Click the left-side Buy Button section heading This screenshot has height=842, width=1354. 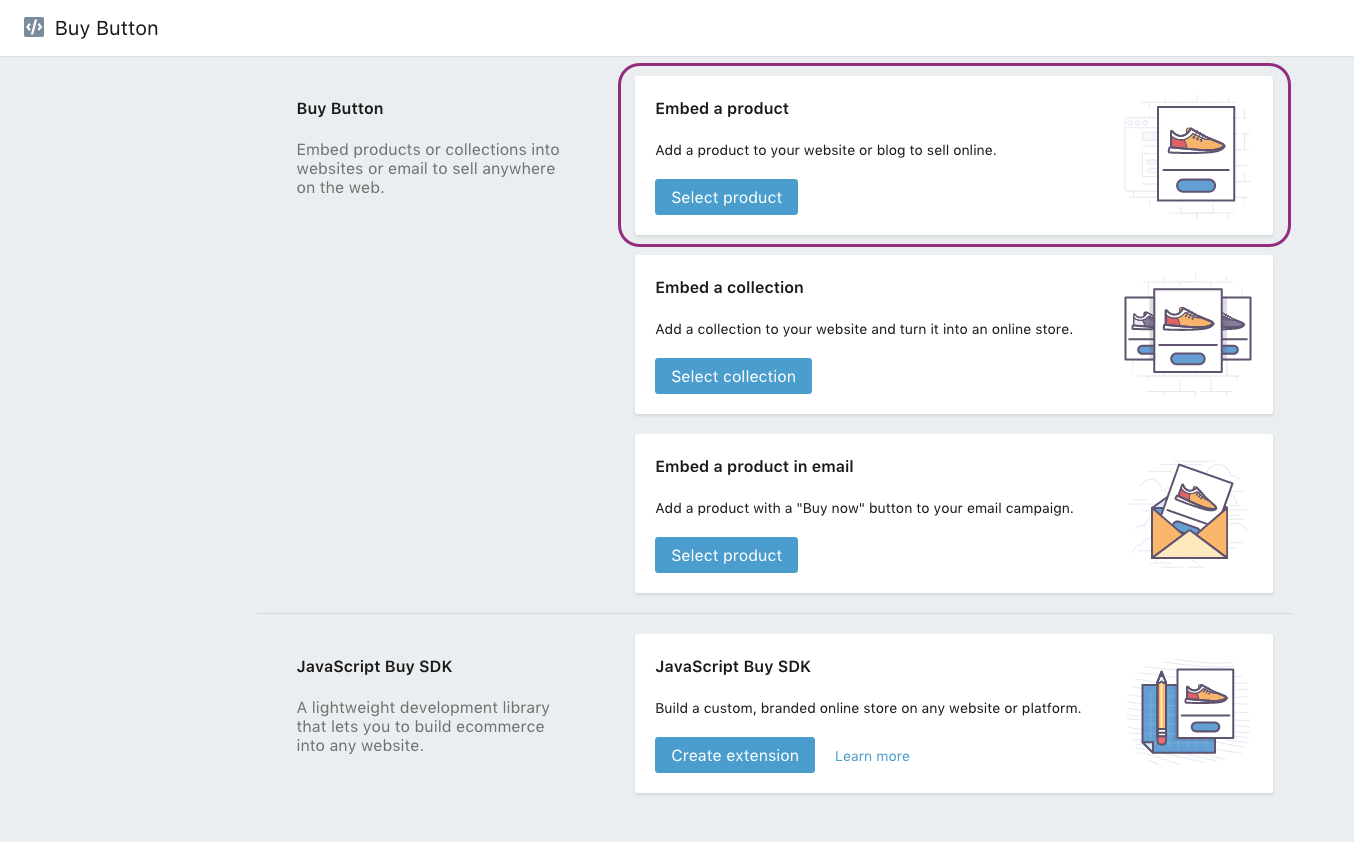(x=340, y=108)
